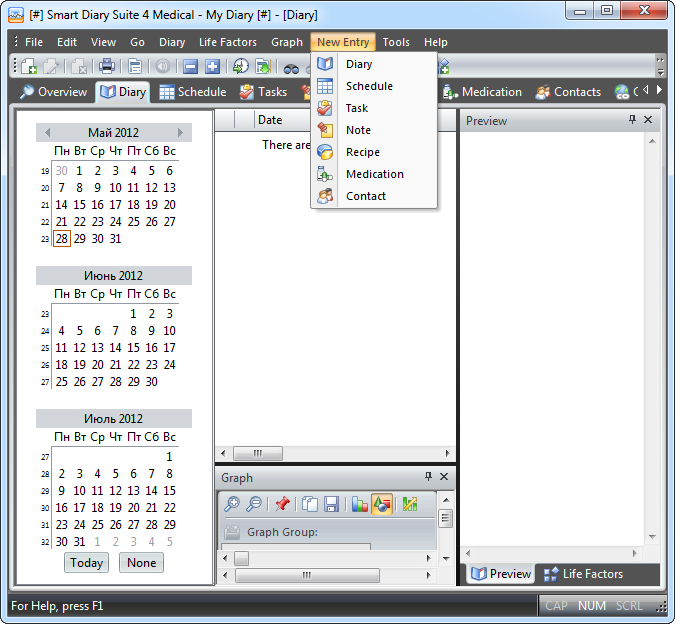Click the bar chart icon in Graph toolbar
This screenshot has width=675, height=624.
click(x=359, y=504)
